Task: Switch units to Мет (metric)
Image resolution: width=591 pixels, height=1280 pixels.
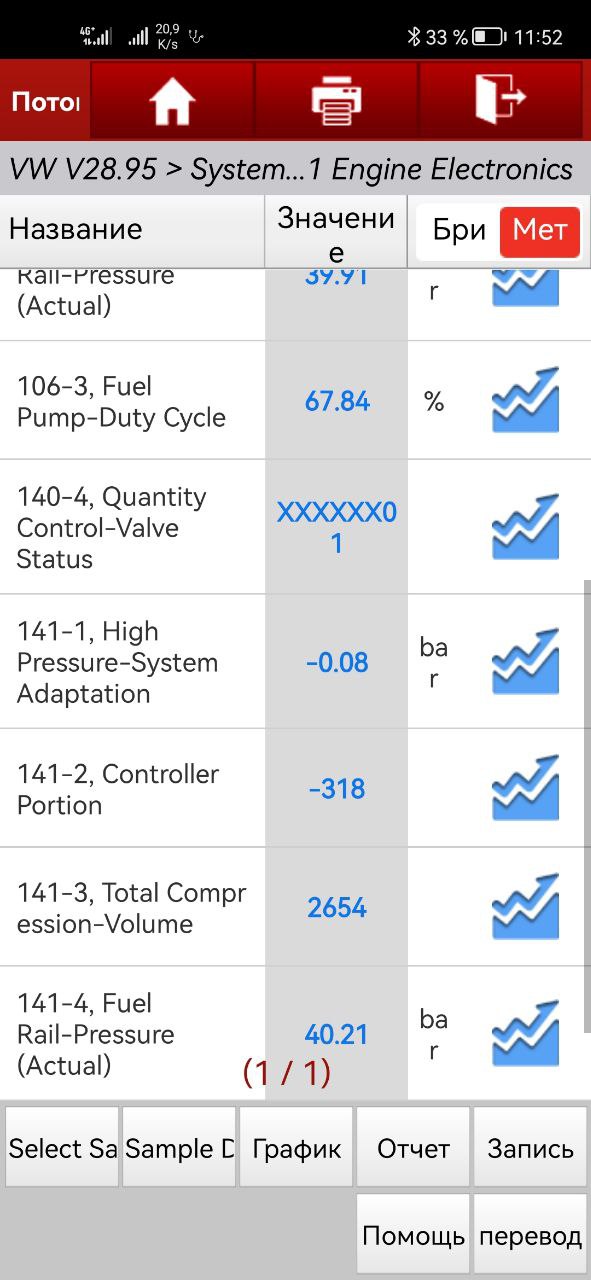Action: pos(540,231)
